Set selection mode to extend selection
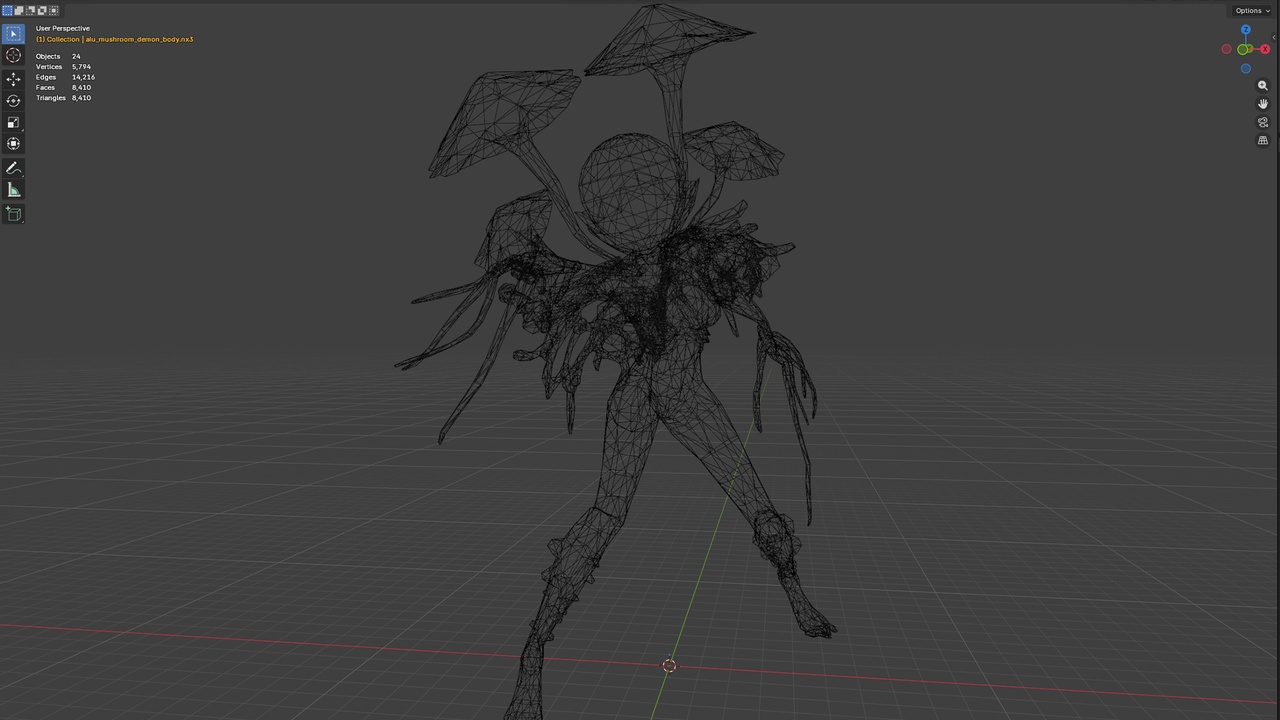 18,10
